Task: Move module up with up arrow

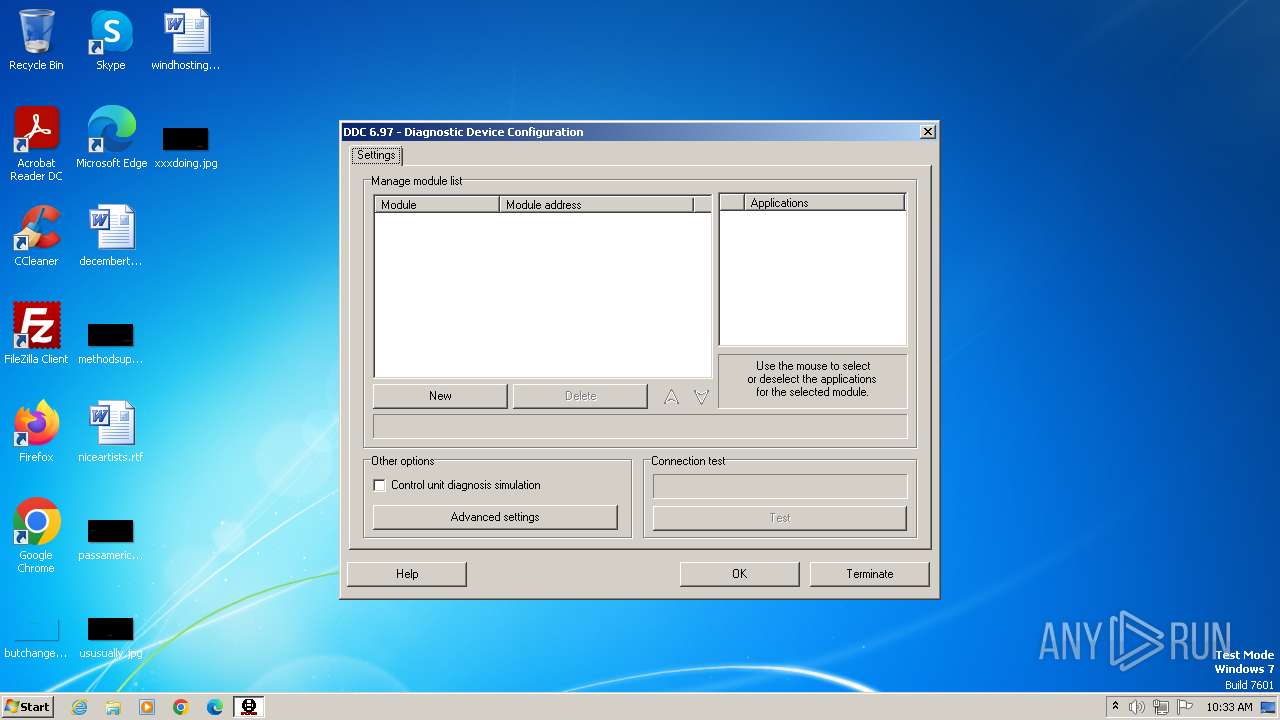Action: (671, 397)
